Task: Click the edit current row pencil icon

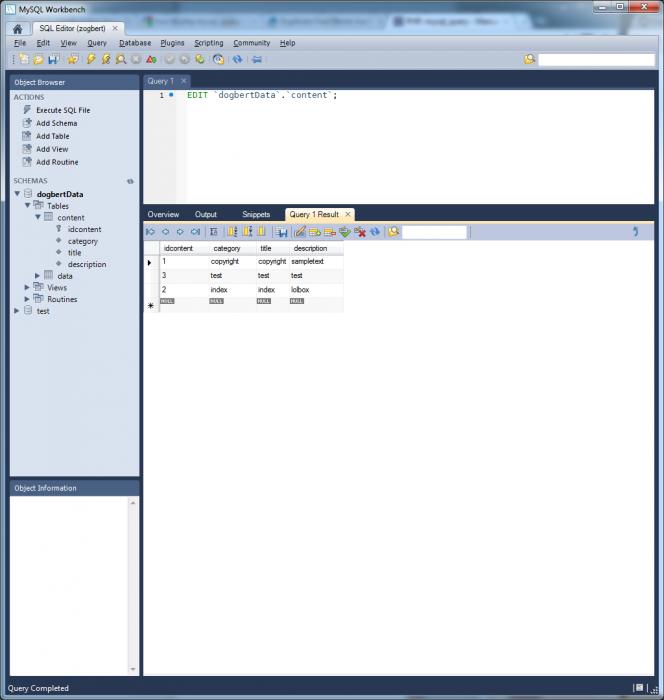Action: [x=300, y=232]
